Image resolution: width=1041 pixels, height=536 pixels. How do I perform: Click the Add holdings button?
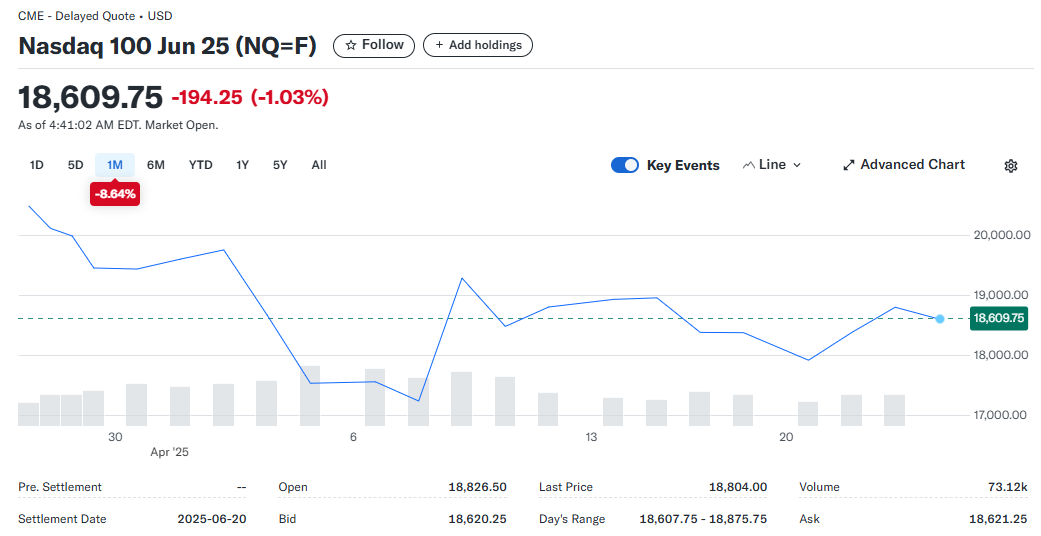tap(478, 45)
